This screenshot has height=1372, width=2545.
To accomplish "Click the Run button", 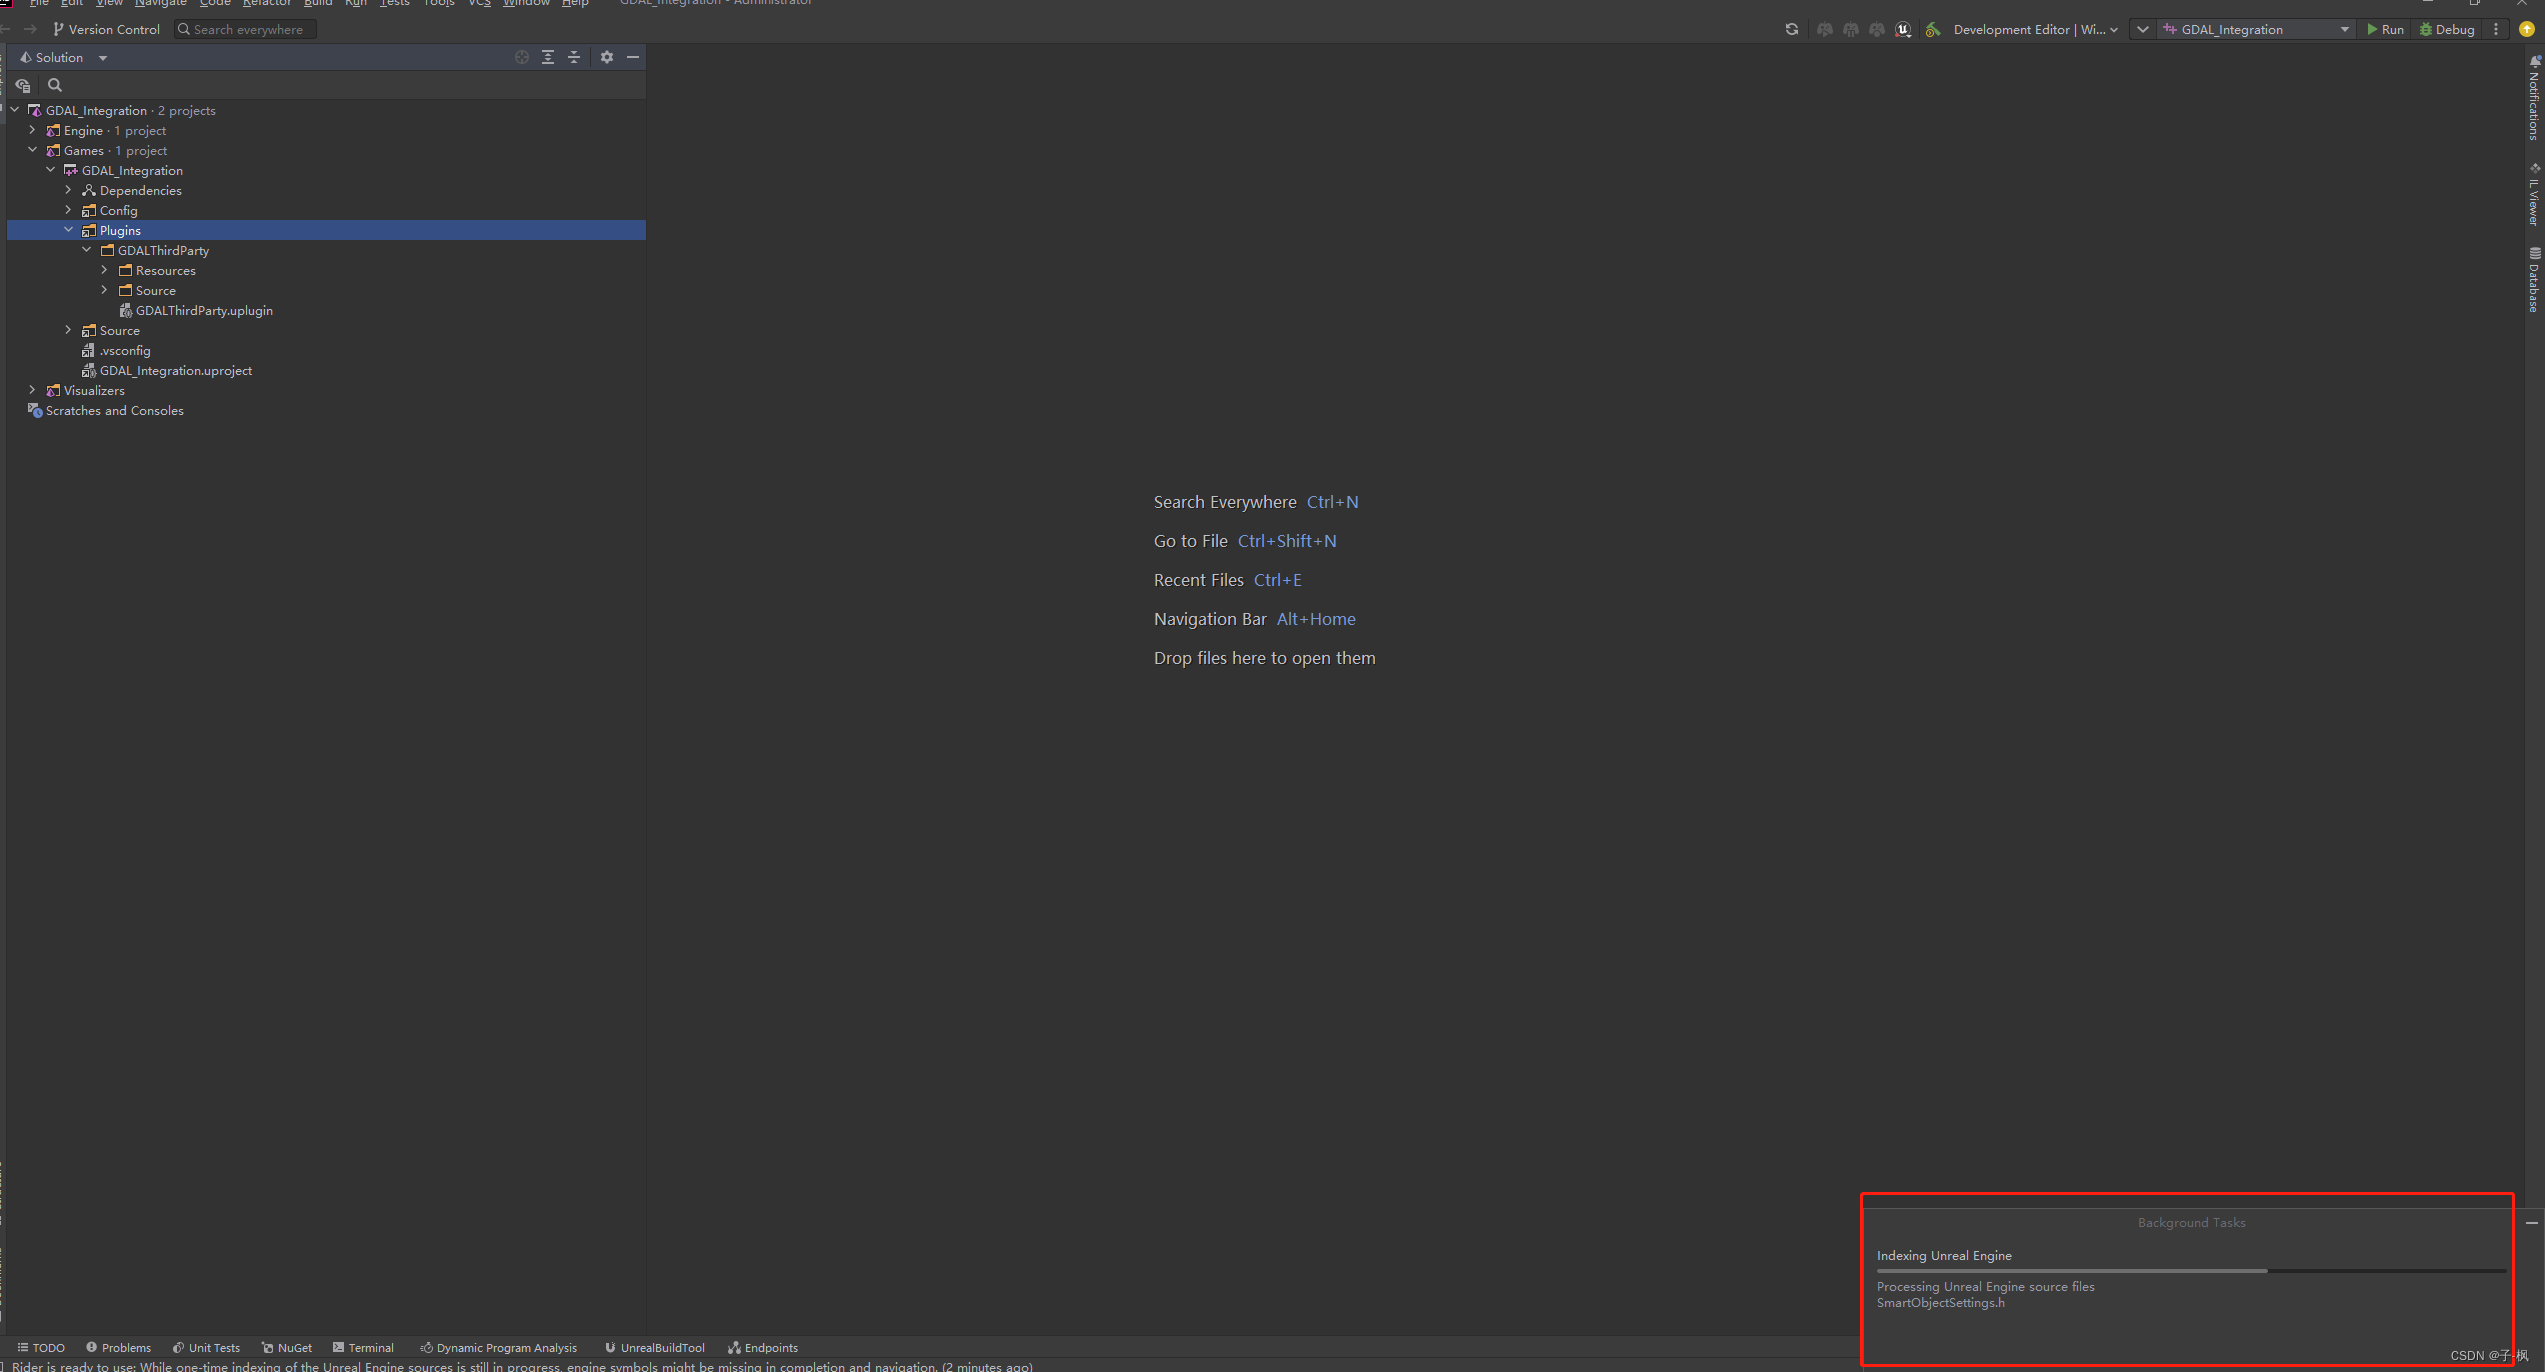I will click(x=2385, y=30).
